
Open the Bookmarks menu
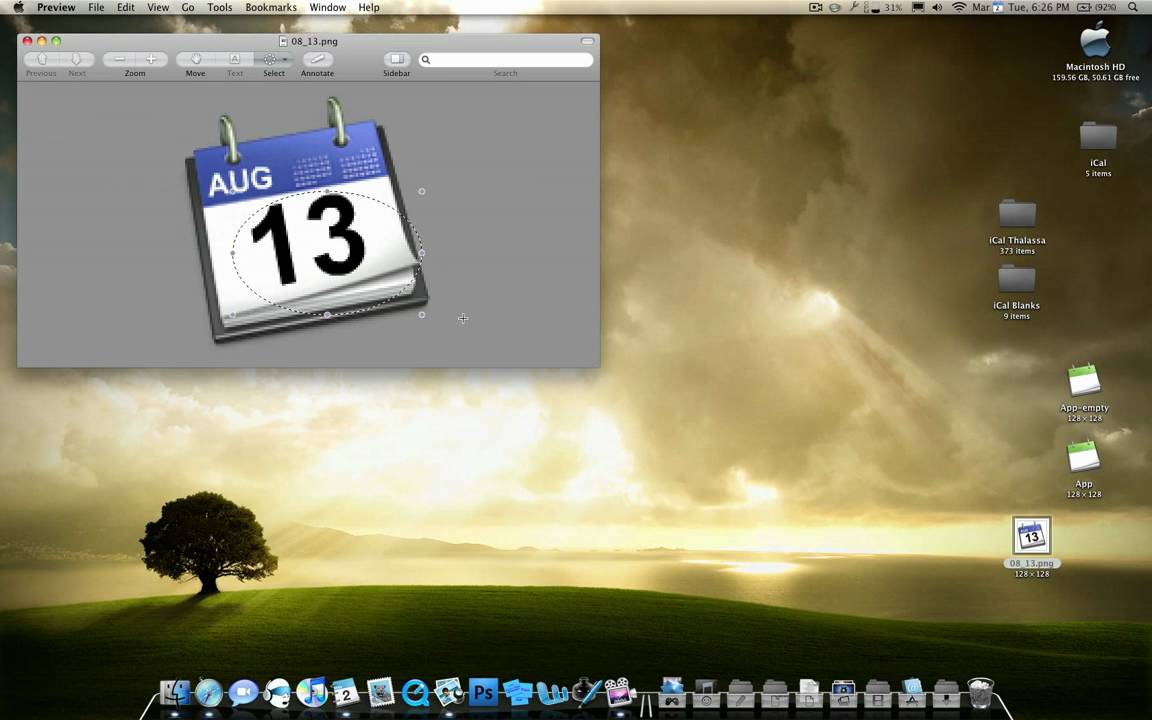tap(270, 7)
